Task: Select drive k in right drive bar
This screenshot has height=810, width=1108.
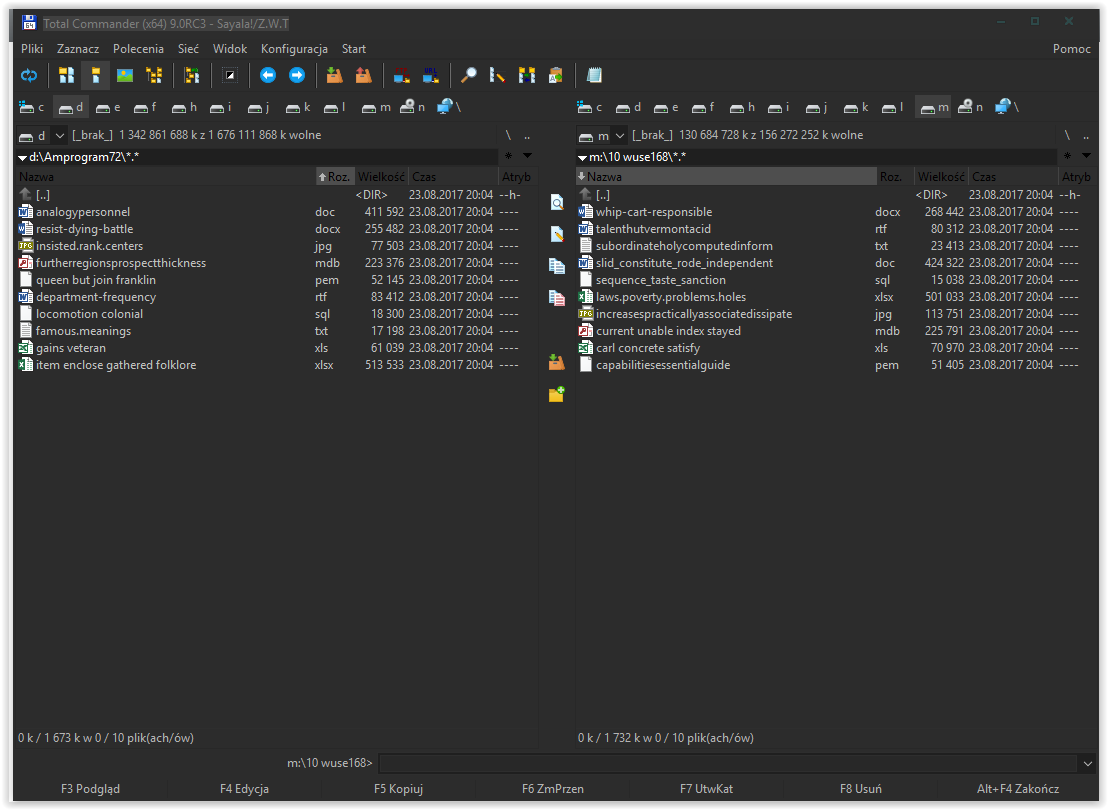Action: click(x=856, y=107)
